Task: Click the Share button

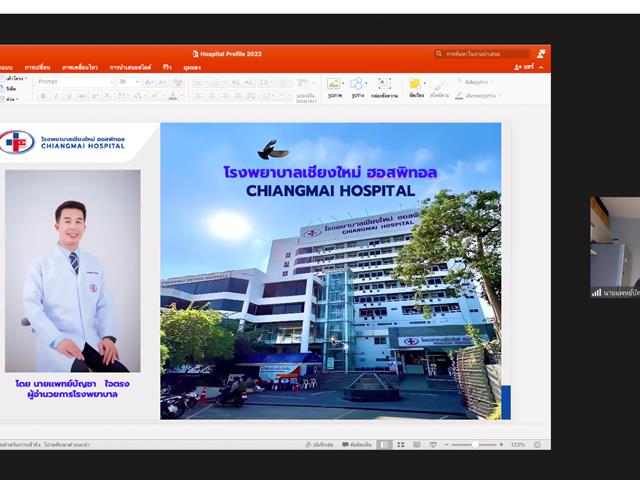Action: pos(524,67)
